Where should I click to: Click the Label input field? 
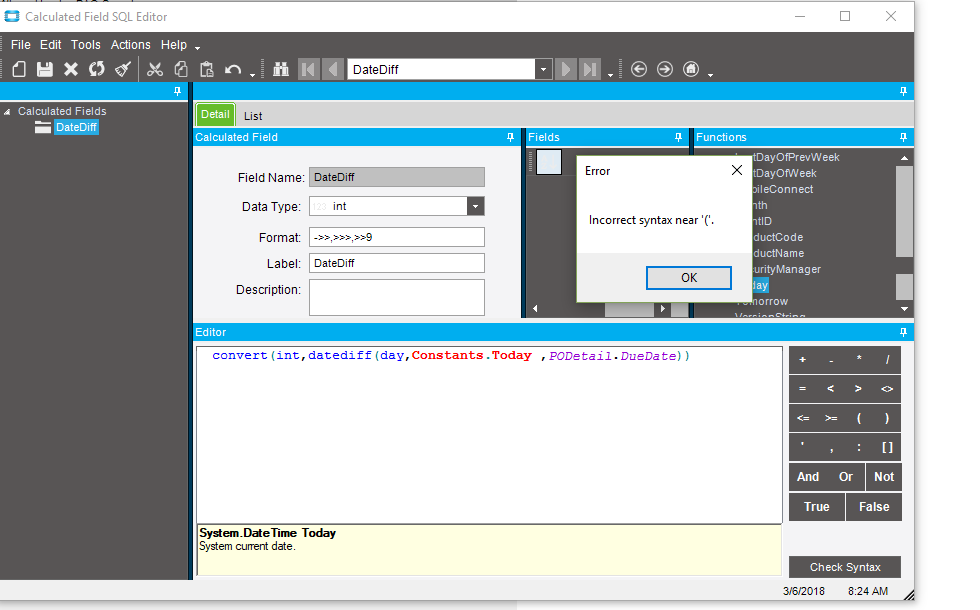tap(396, 263)
